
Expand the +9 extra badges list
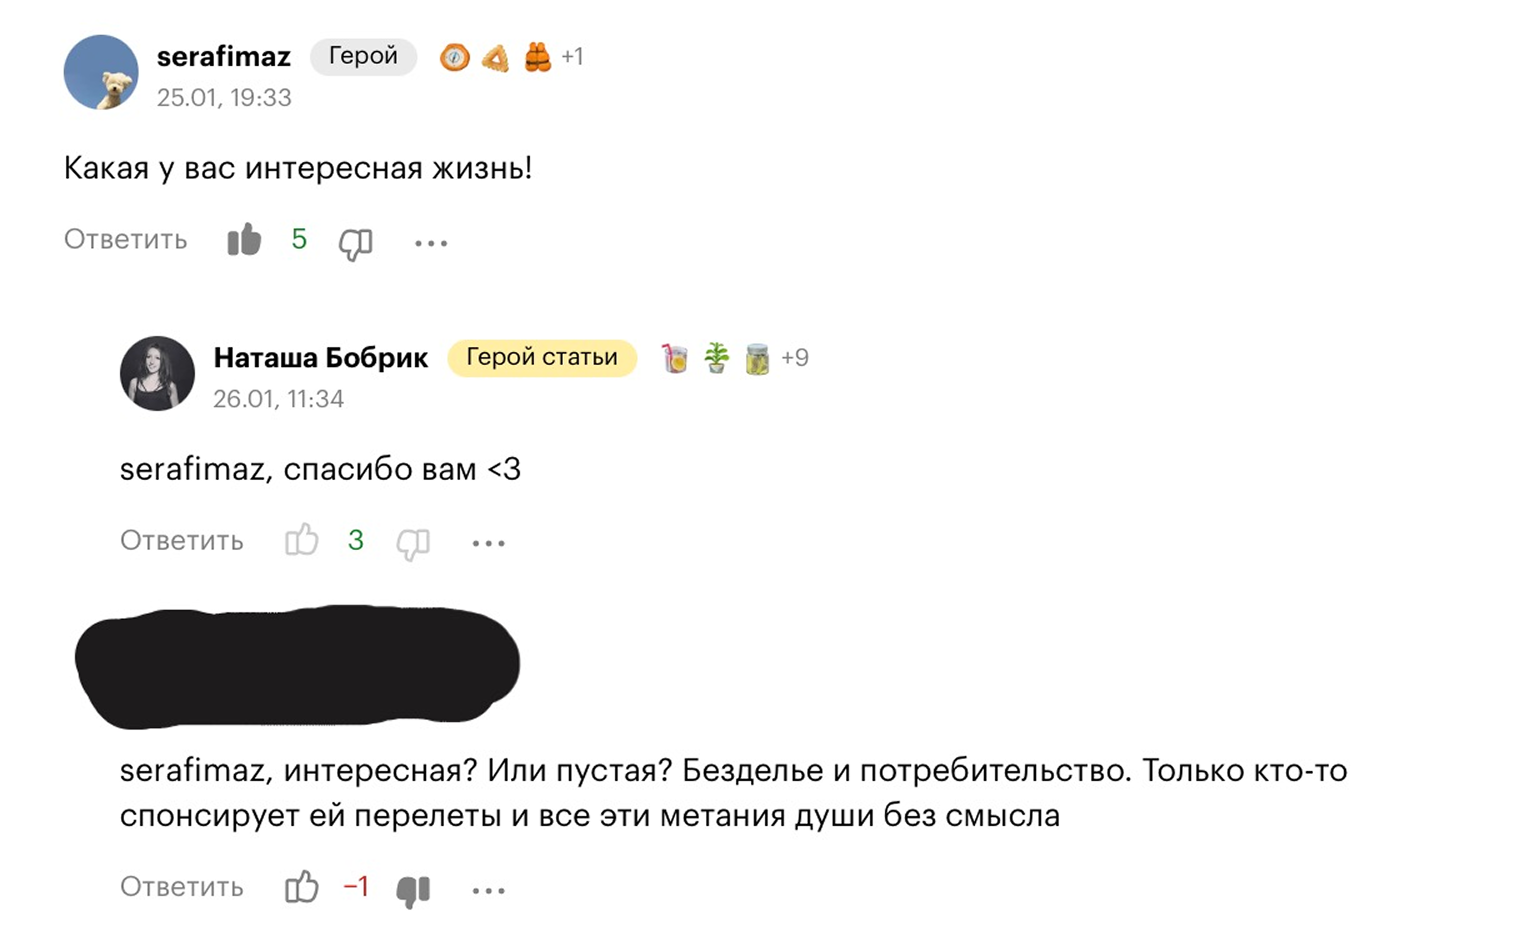click(x=795, y=358)
